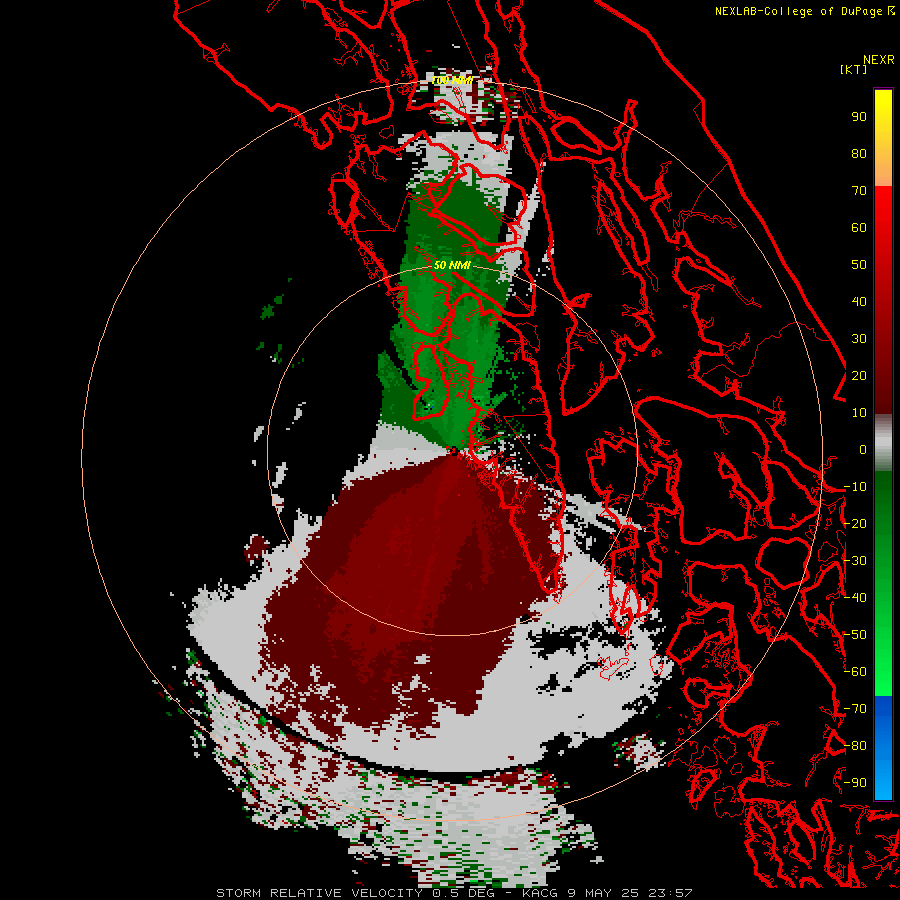This screenshot has height=900, width=900.
Task: Click the 30 value on velocity scale
Action: coord(859,339)
